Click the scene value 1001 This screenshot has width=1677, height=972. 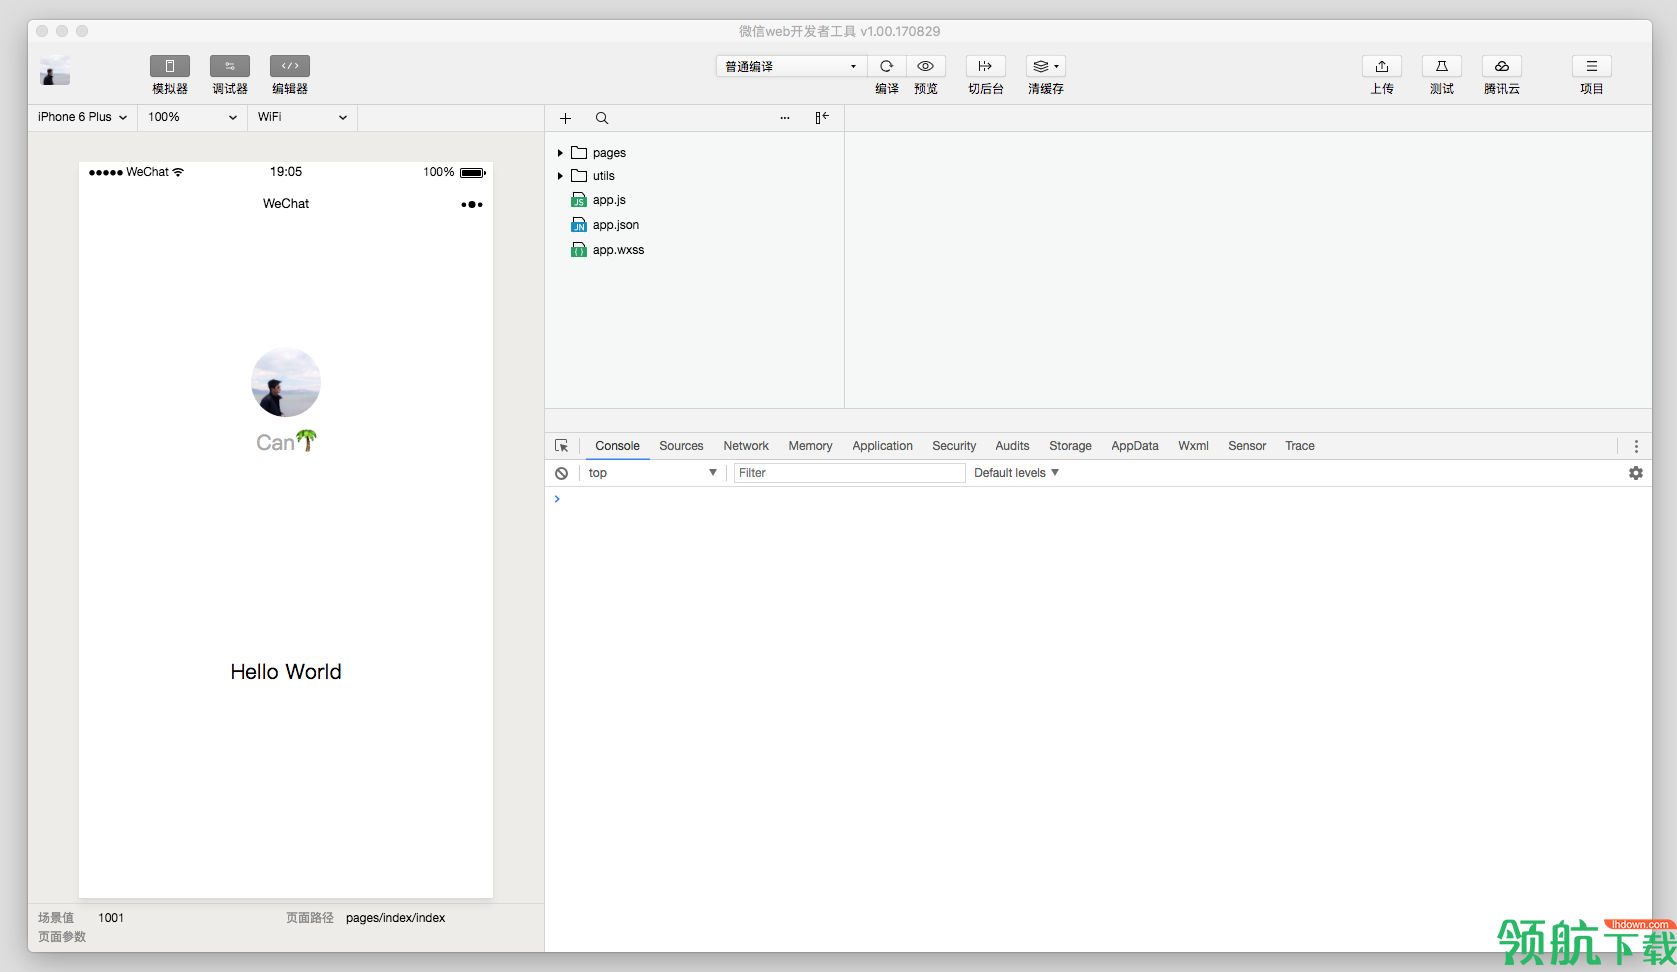[x=111, y=918]
